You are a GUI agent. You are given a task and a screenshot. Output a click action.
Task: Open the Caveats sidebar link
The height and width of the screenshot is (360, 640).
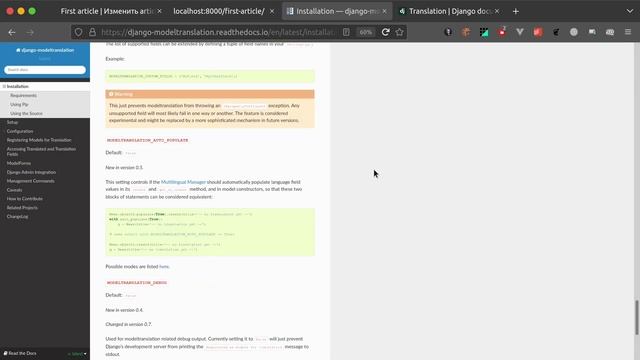click(14, 190)
